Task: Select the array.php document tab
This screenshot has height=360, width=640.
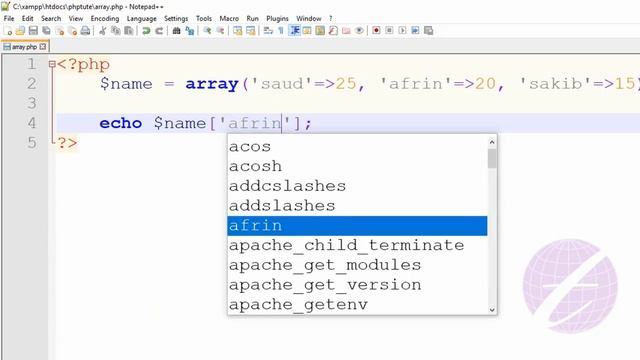Action: [x=24, y=47]
